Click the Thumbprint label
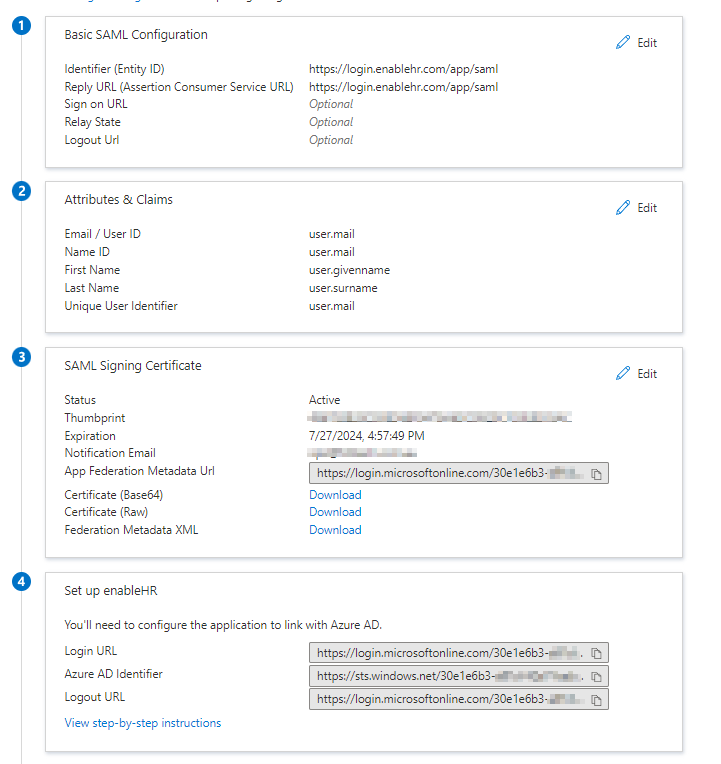Image resolution: width=721 pixels, height=764 pixels. pos(95,418)
